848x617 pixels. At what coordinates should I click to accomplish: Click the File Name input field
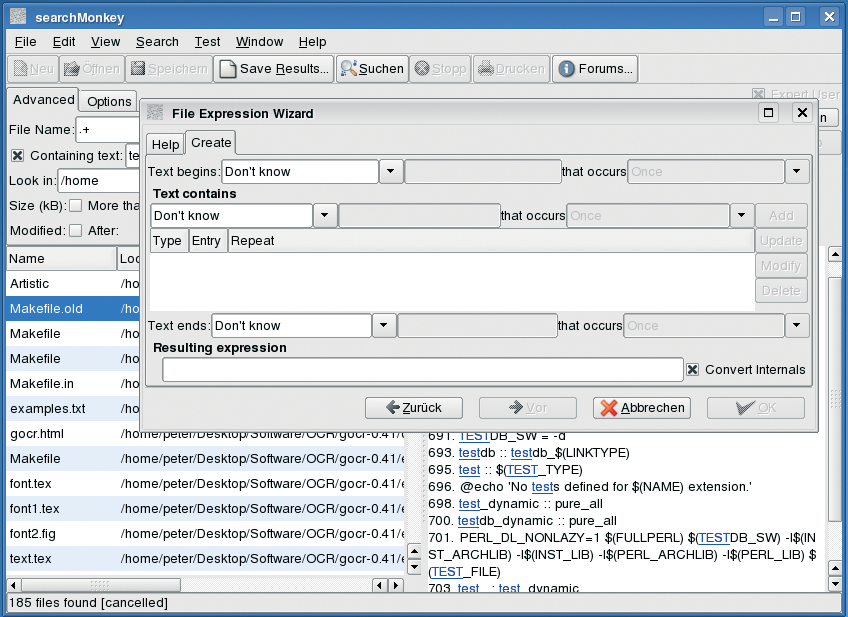coord(108,130)
